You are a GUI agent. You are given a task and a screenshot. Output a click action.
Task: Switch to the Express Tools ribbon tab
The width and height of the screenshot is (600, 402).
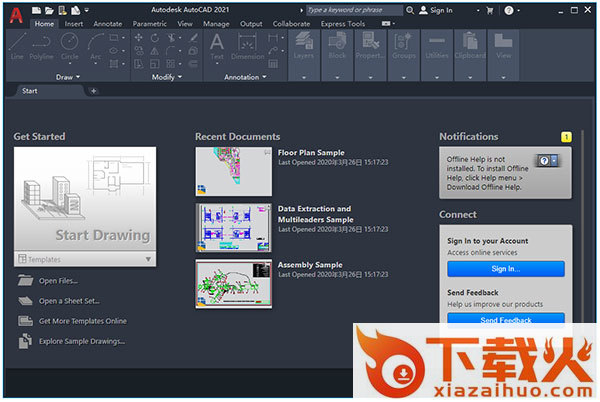343,24
